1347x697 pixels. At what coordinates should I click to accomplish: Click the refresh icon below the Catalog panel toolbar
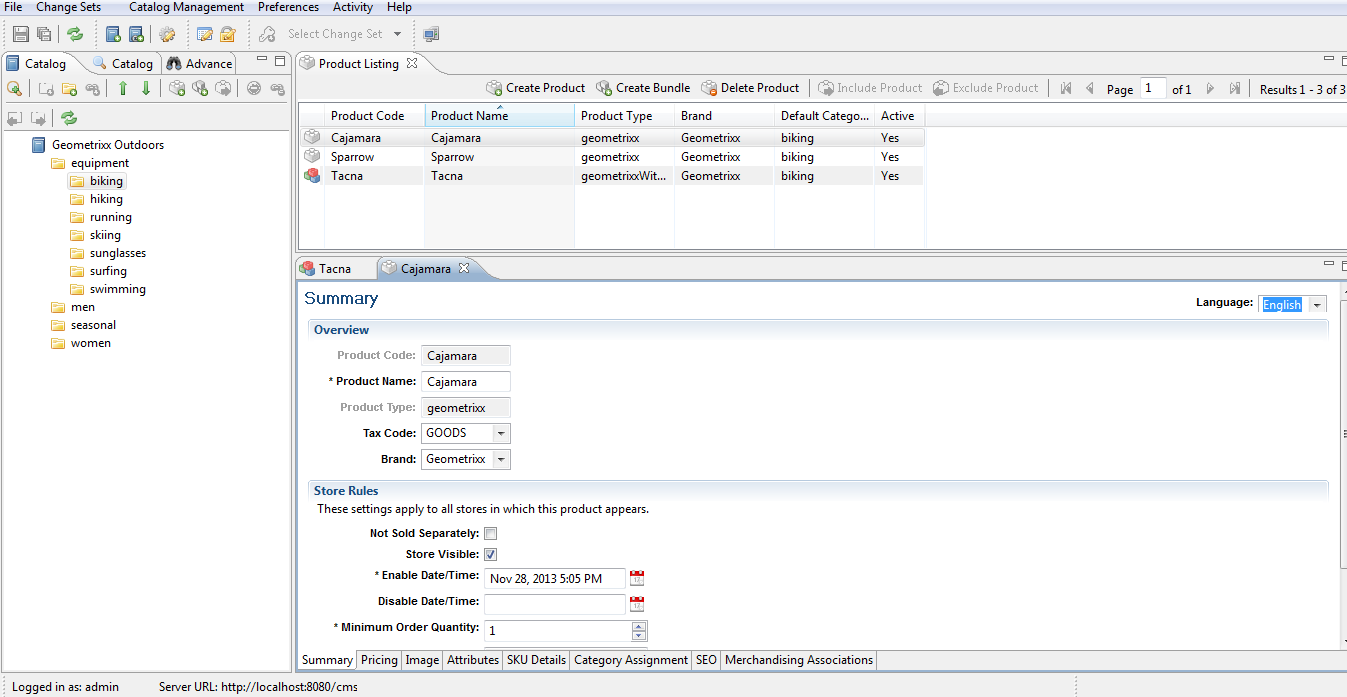[x=69, y=118]
